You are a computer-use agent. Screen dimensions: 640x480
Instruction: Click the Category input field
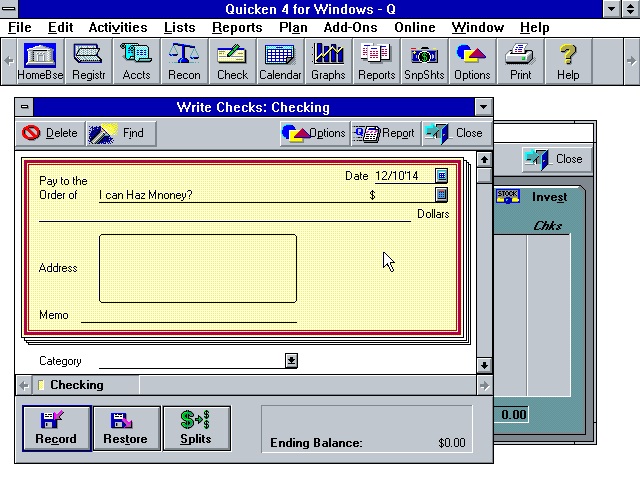tap(192, 361)
